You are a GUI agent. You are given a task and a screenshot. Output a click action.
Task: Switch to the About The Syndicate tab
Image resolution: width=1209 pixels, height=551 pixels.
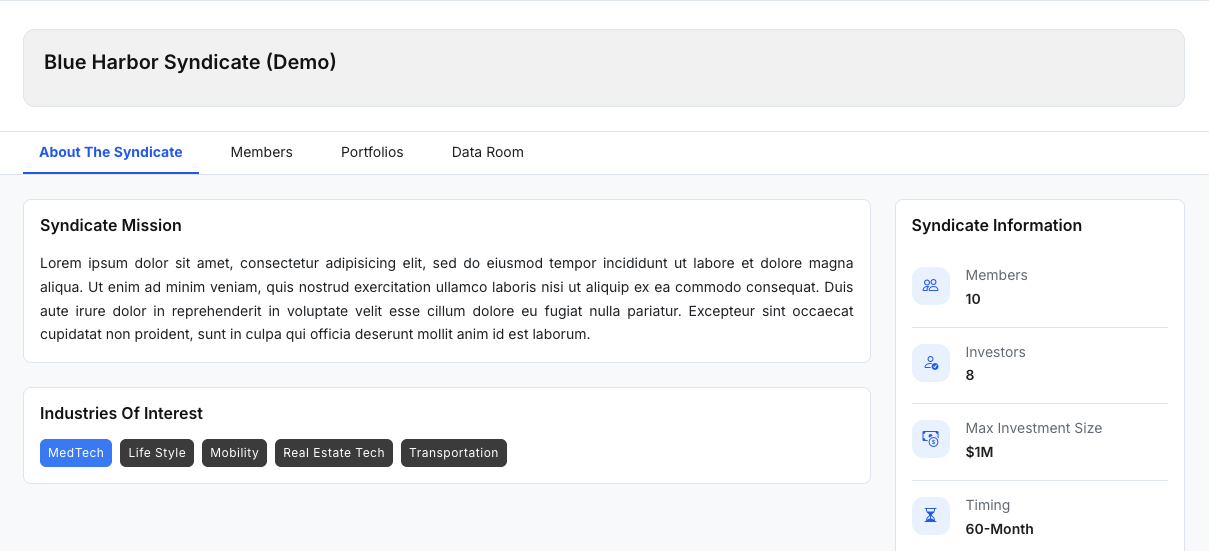[111, 153]
